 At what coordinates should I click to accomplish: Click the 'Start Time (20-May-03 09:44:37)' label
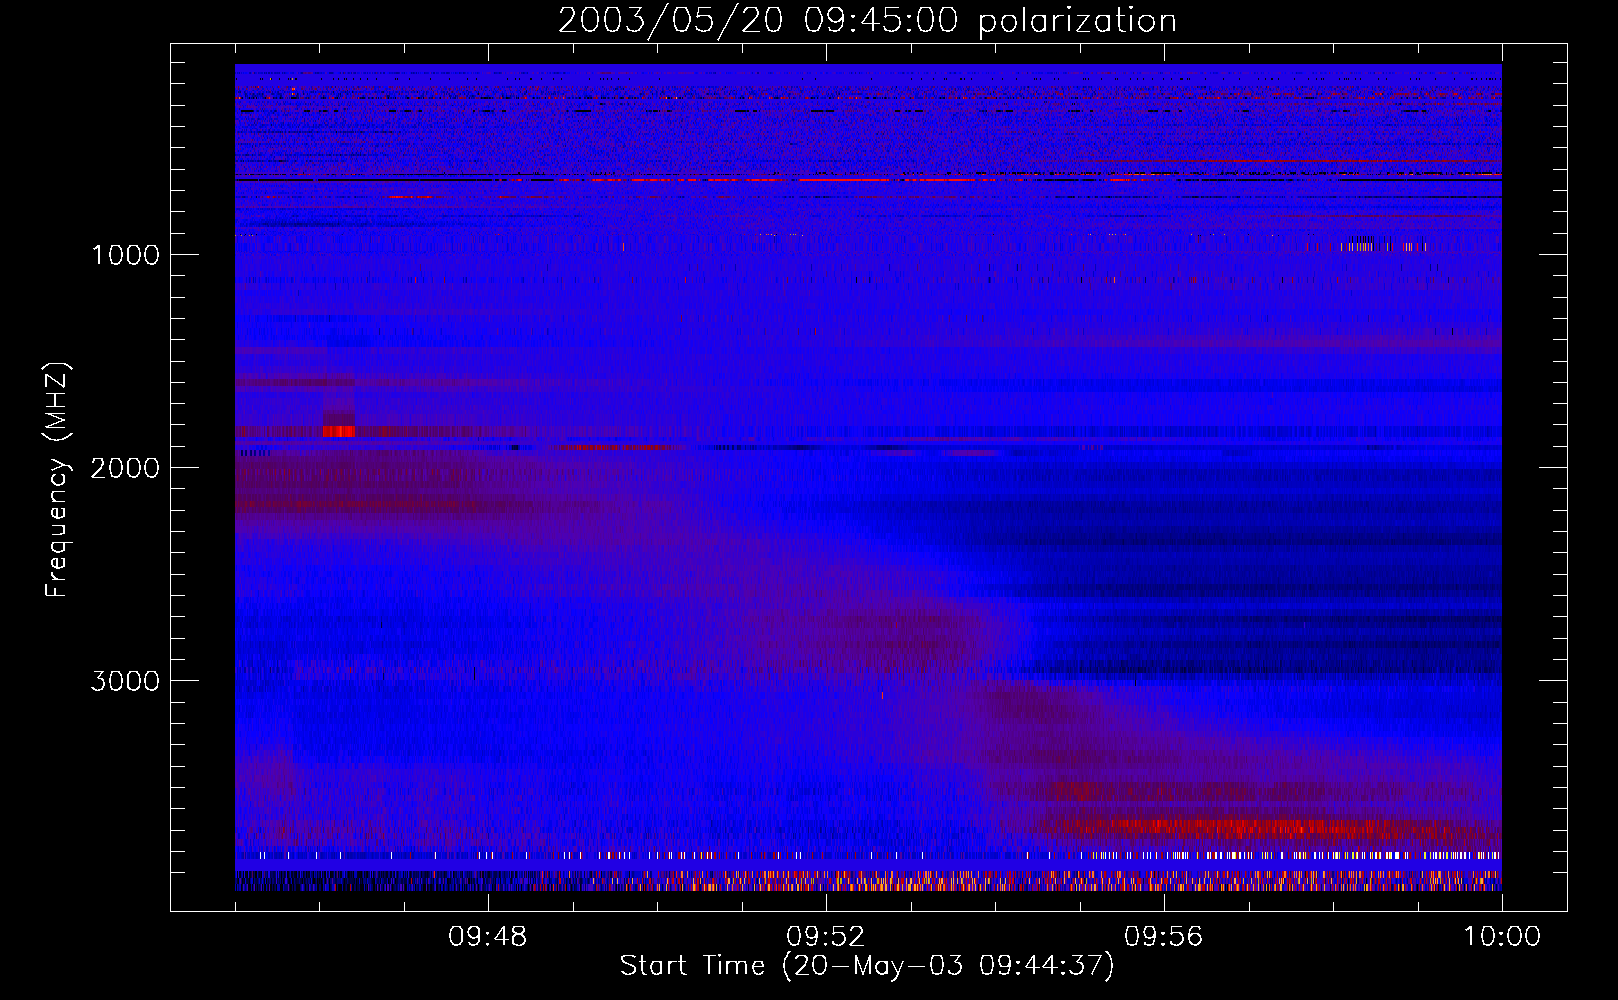[x=867, y=966]
